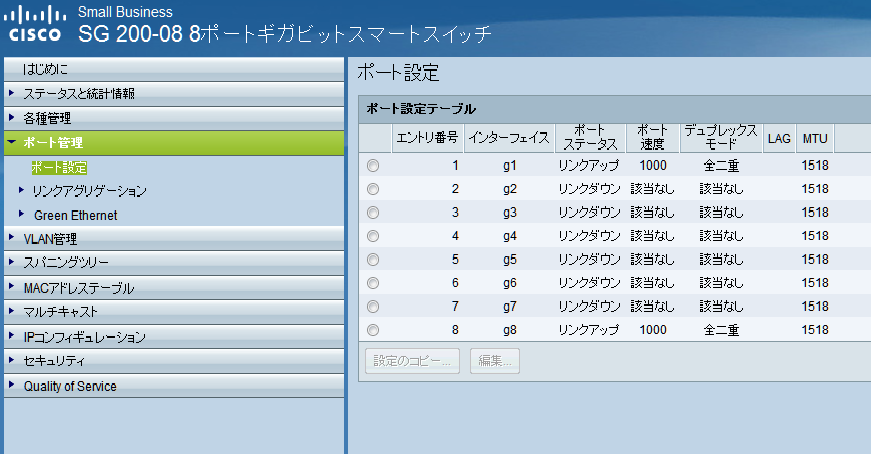Click ポートステータス column header
Screen dimensions: 871x454
pyautogui.click(x=590, y=138)
